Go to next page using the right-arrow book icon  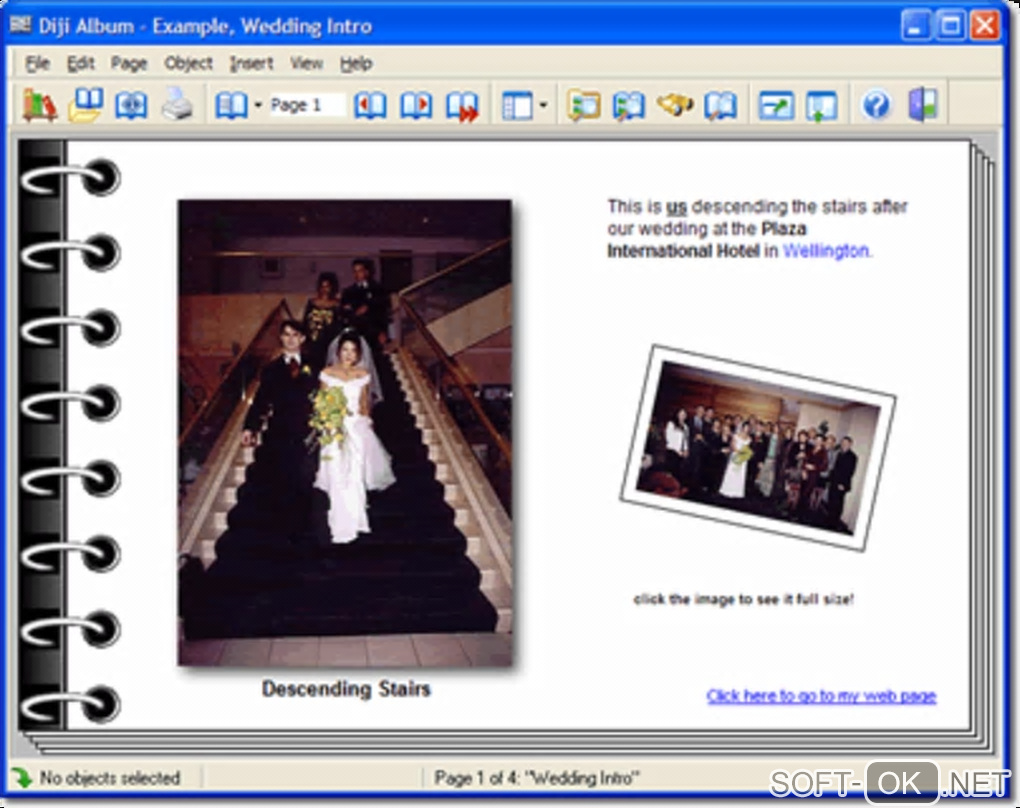click(416, 105)
